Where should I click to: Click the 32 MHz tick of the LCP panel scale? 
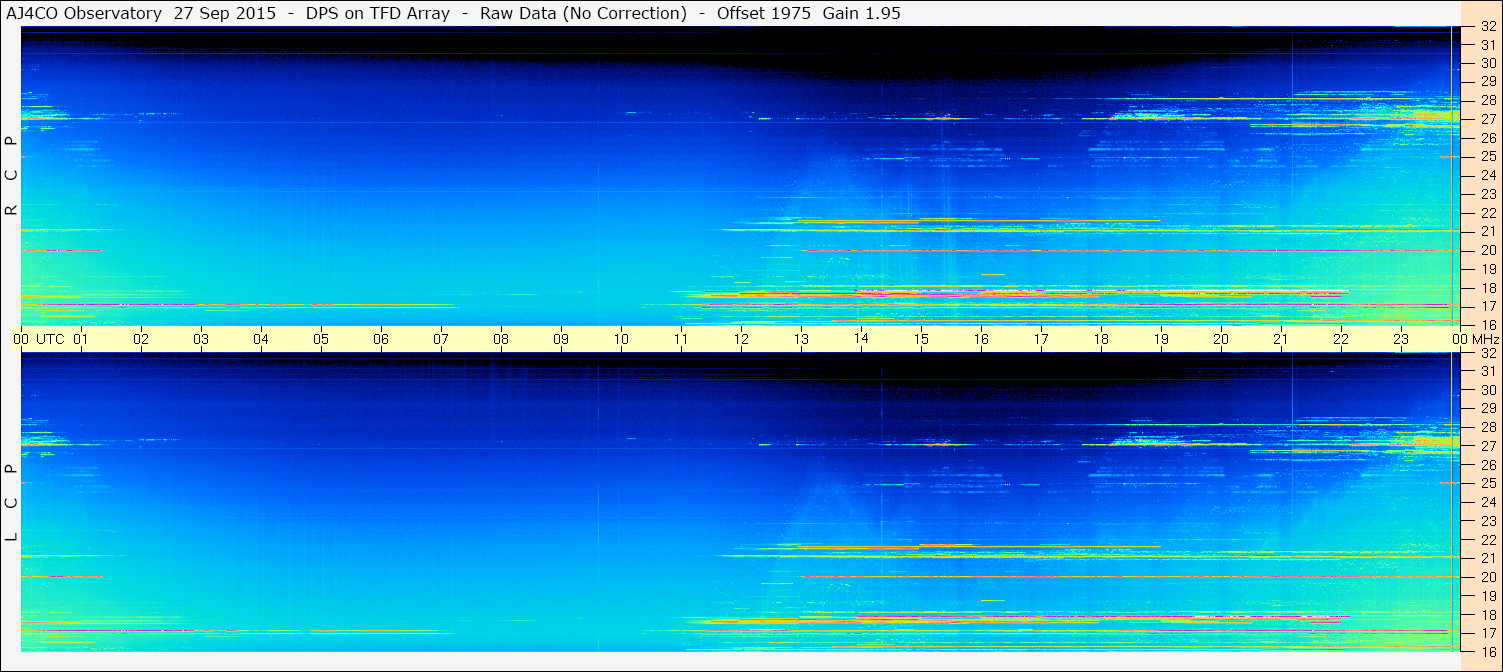click(1488, 353)
